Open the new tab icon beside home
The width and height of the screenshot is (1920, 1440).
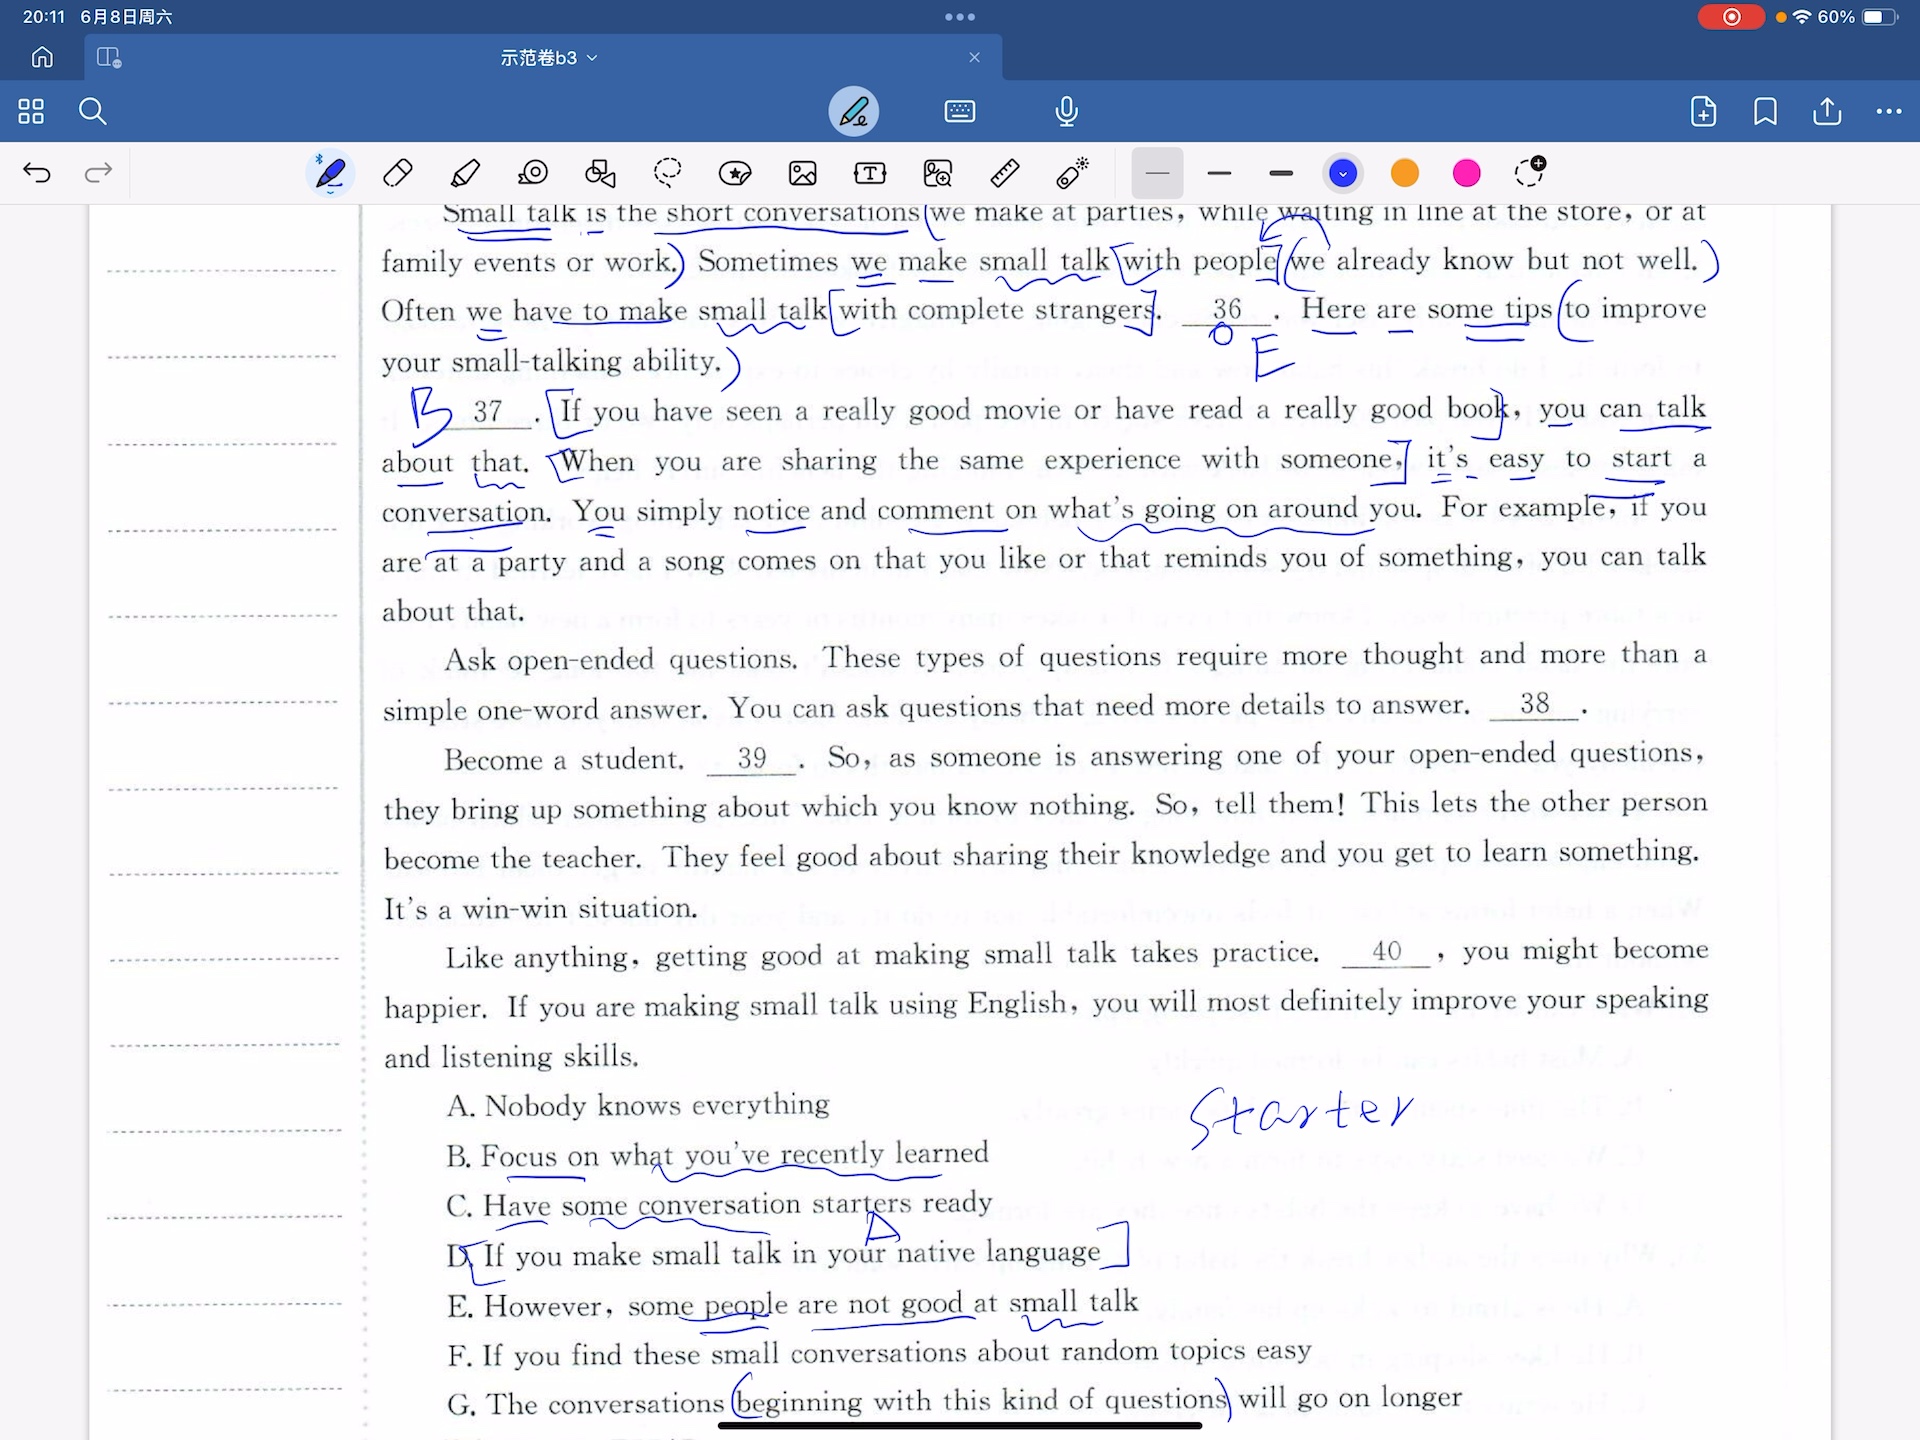pos(108,58)
